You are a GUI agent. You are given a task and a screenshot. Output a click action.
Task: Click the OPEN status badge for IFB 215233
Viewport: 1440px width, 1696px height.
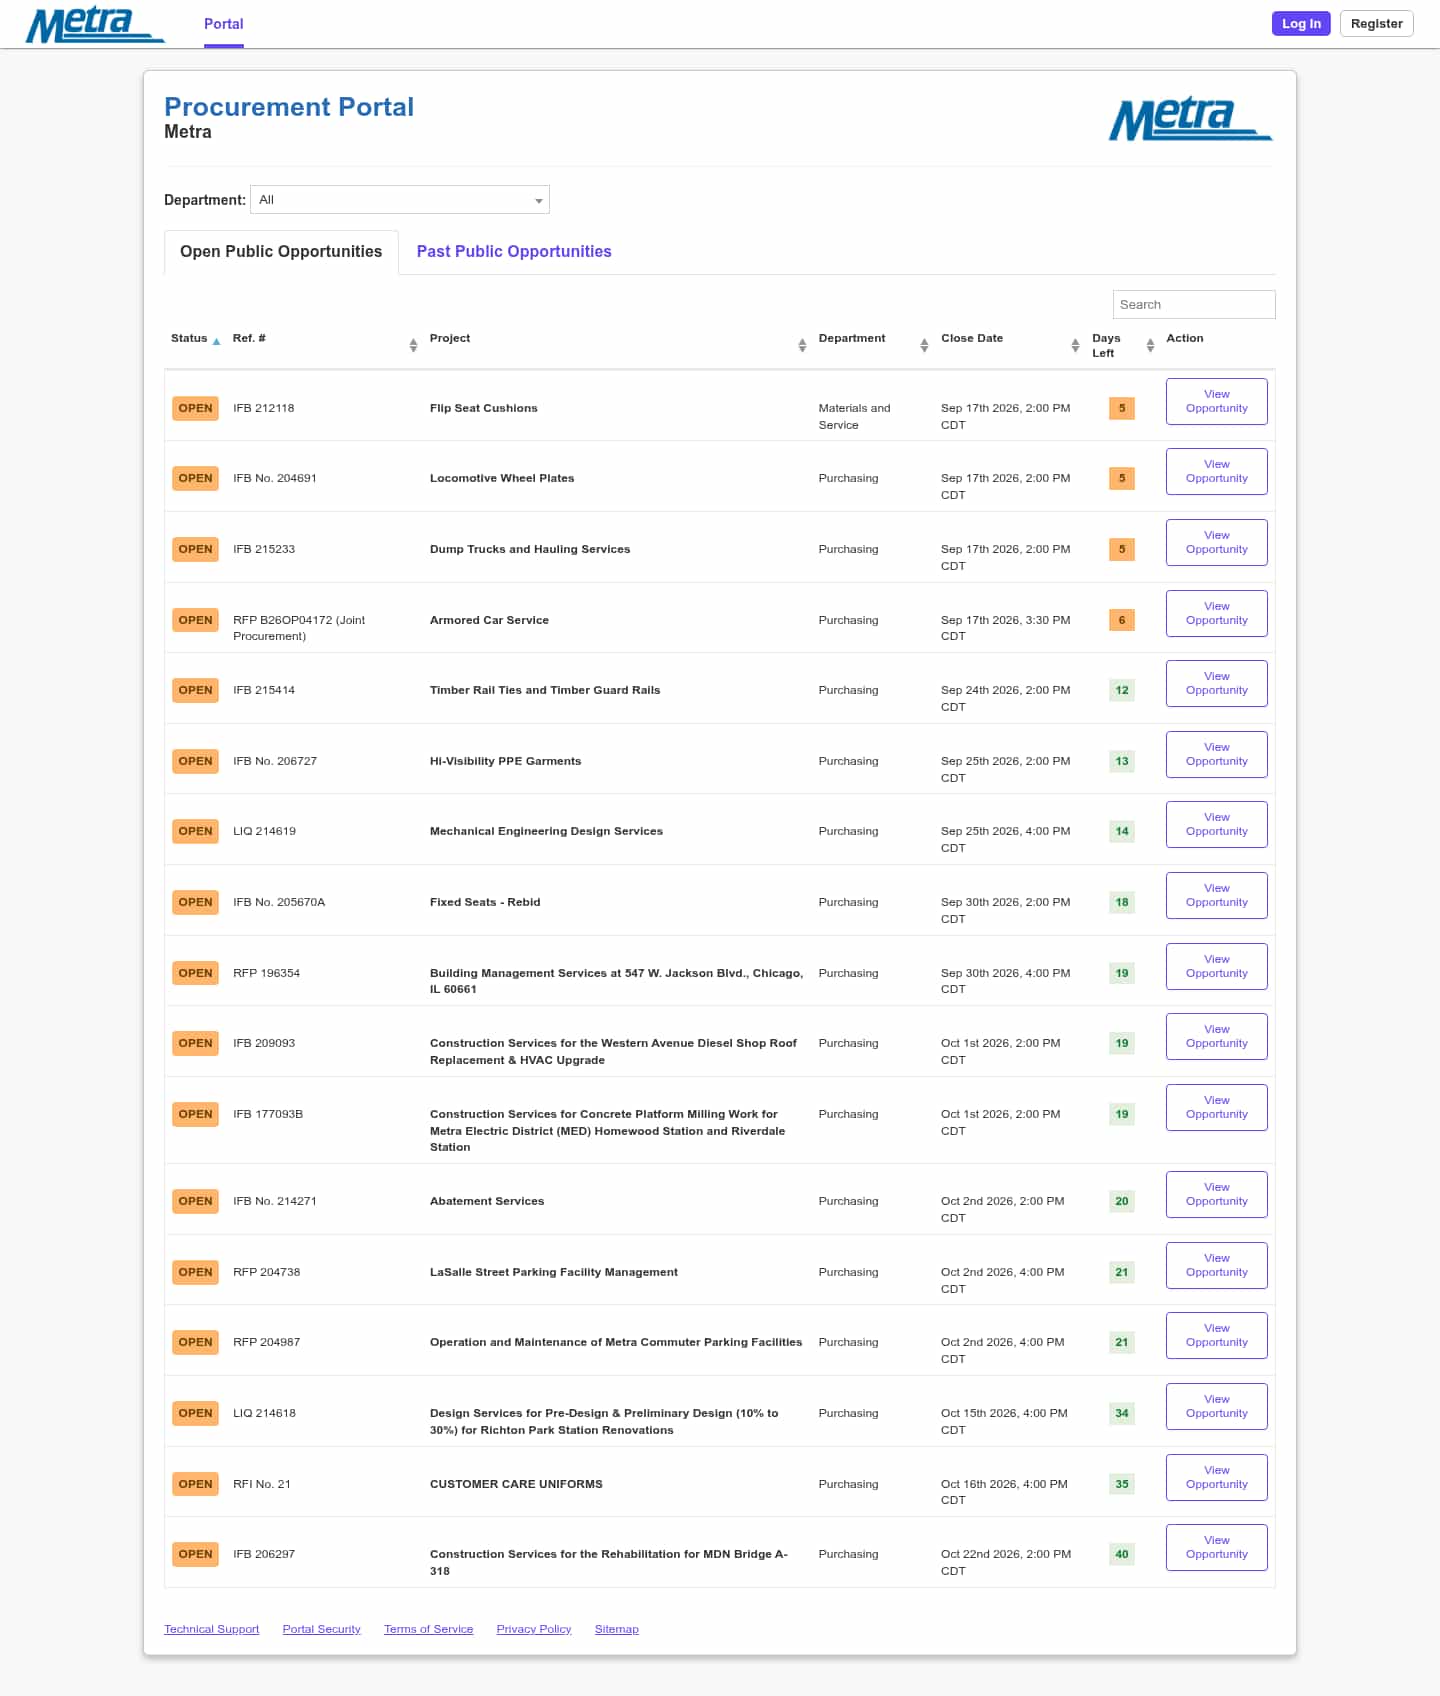point(195,549)
